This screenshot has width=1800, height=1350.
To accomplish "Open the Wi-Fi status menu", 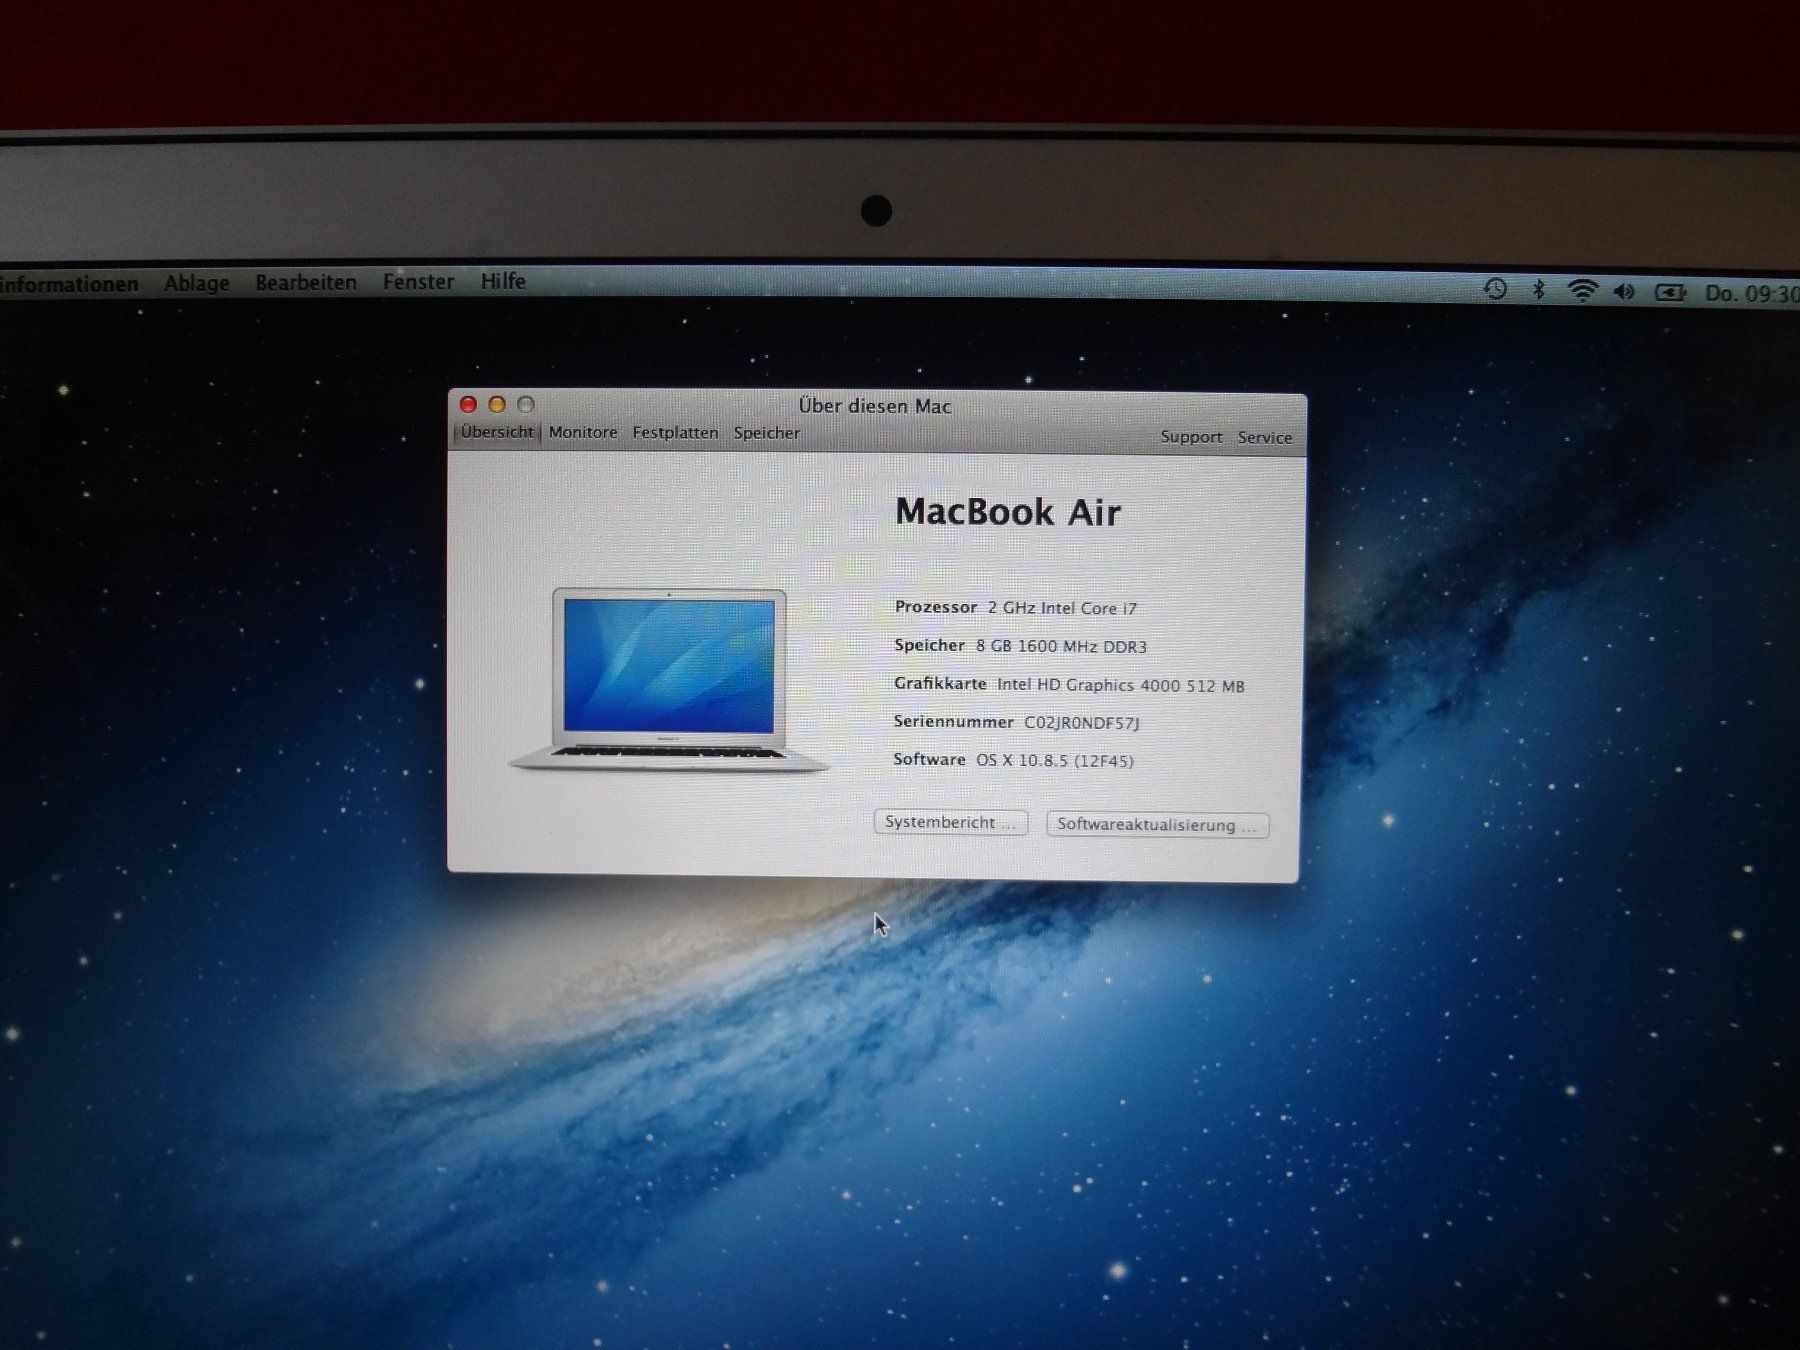I will 1582,291.
